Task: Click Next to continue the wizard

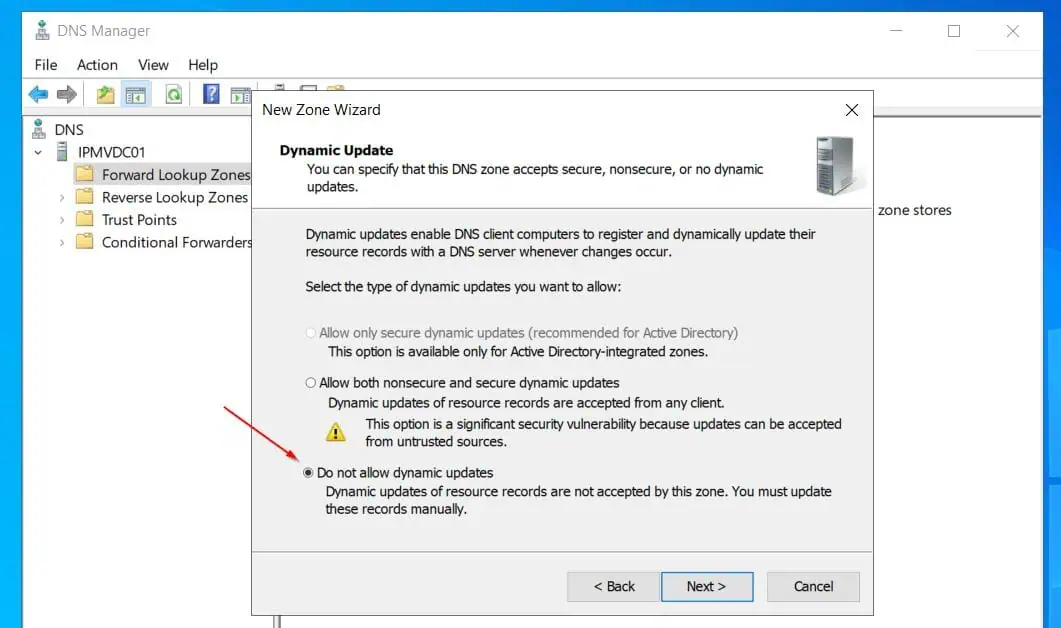Action: click(x=706, y=587)
